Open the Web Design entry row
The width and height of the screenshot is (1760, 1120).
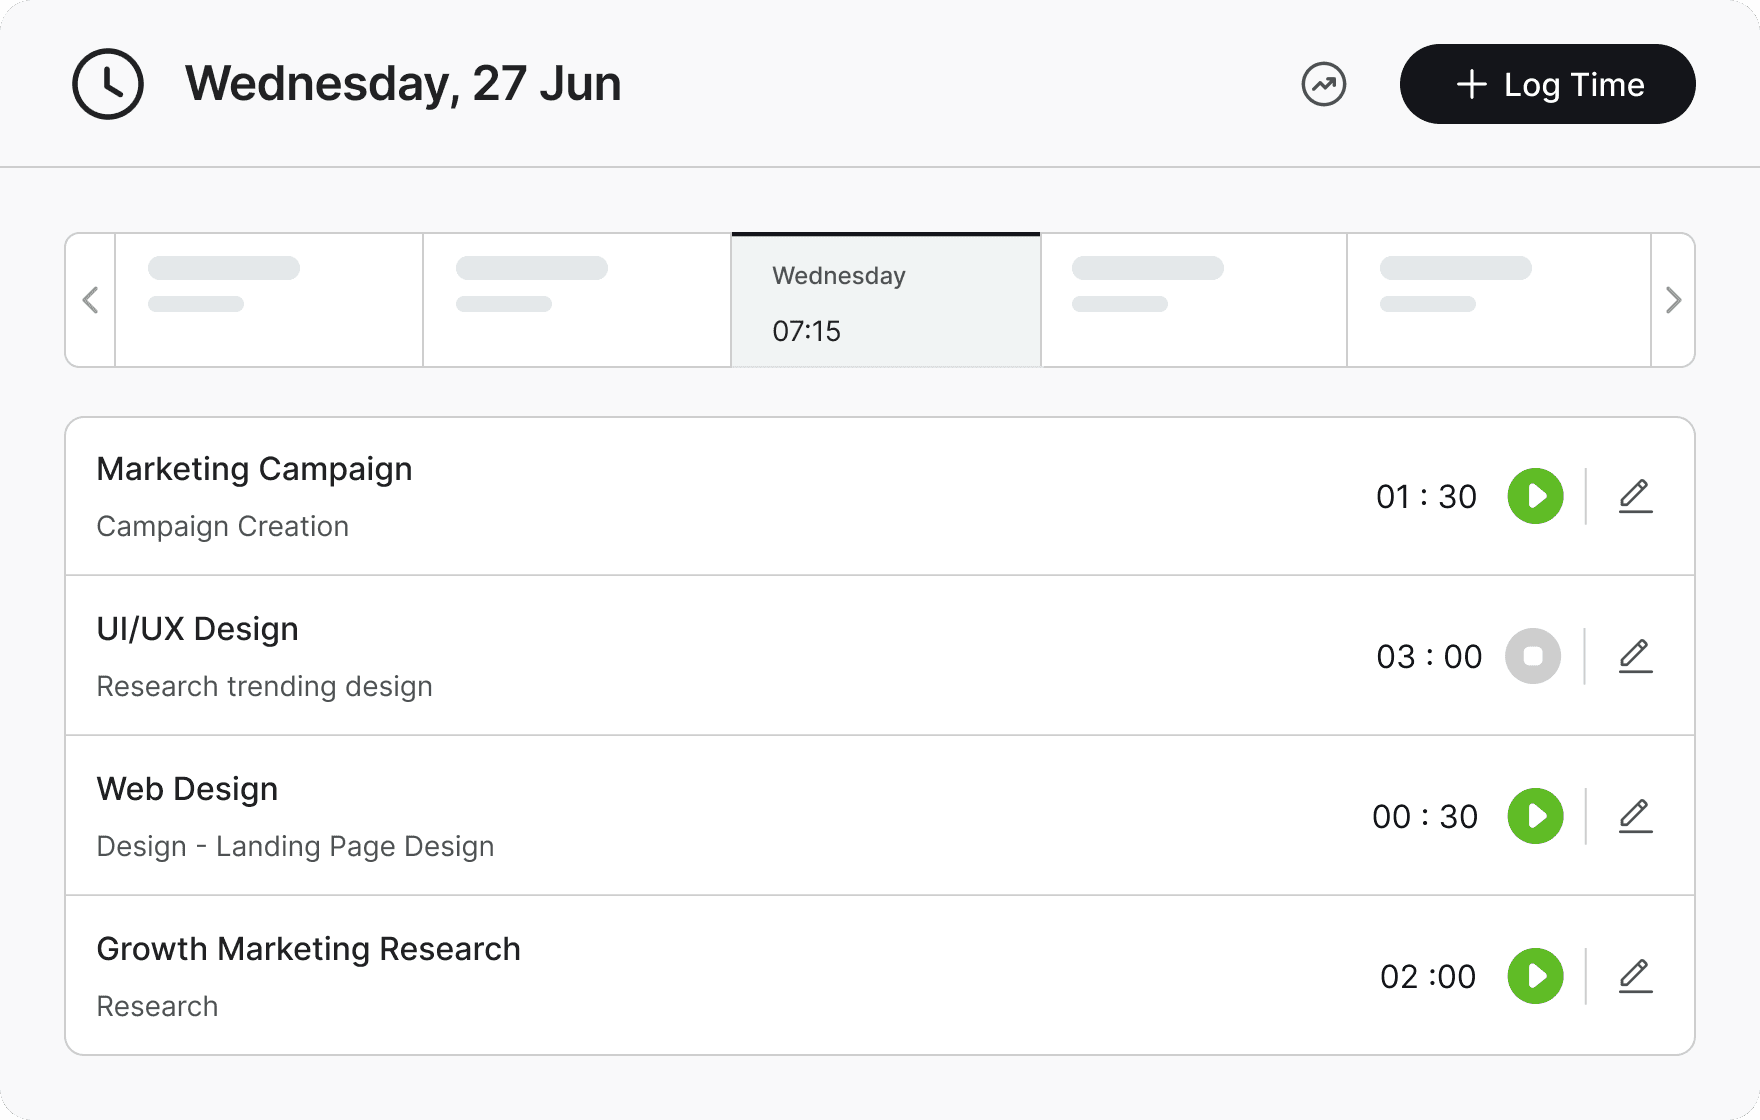pos(880,816)
